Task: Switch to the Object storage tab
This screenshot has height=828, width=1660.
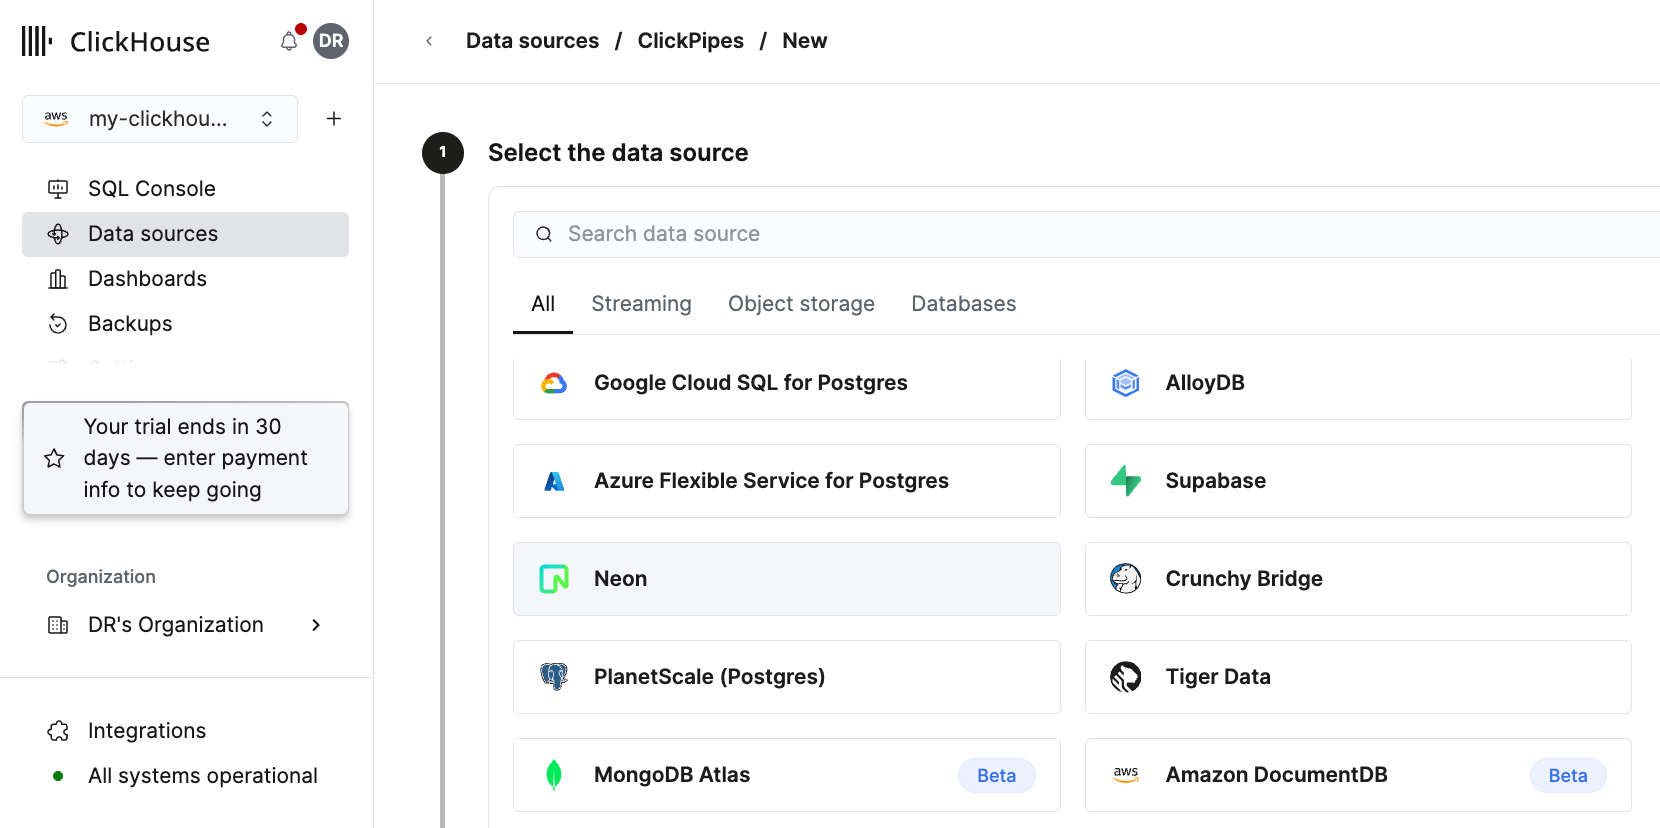Action: pos(801,304)
